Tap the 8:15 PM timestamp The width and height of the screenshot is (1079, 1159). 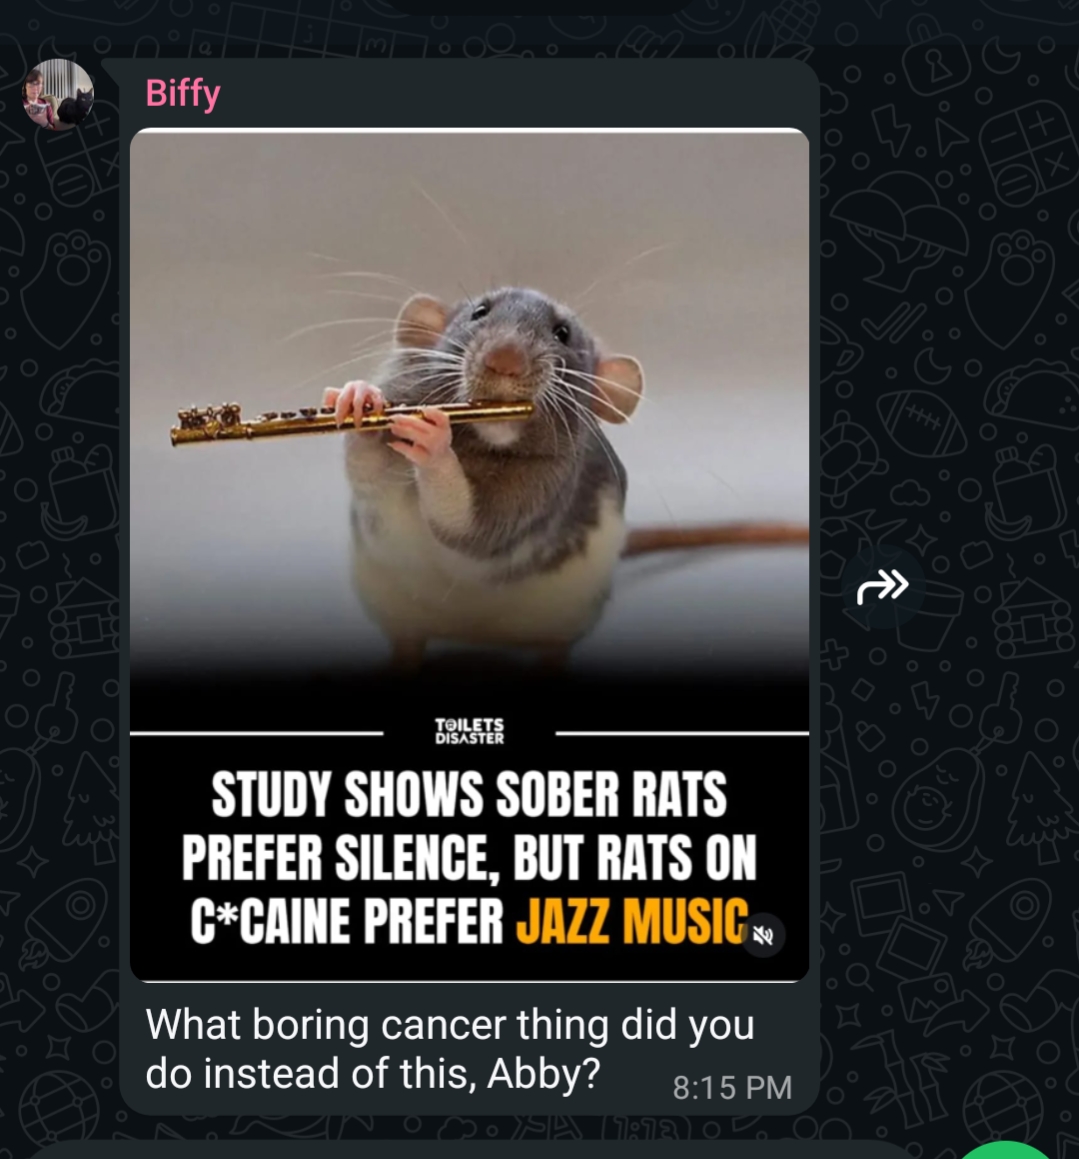tap(732, 1087)
